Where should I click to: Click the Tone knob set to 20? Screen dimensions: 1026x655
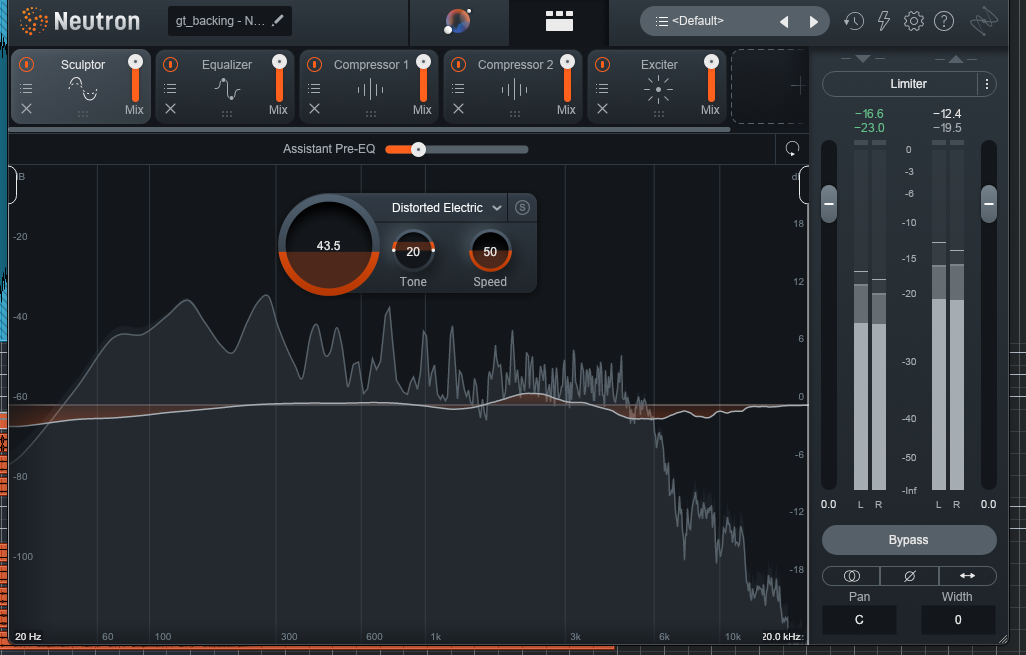tap(413, 251)
